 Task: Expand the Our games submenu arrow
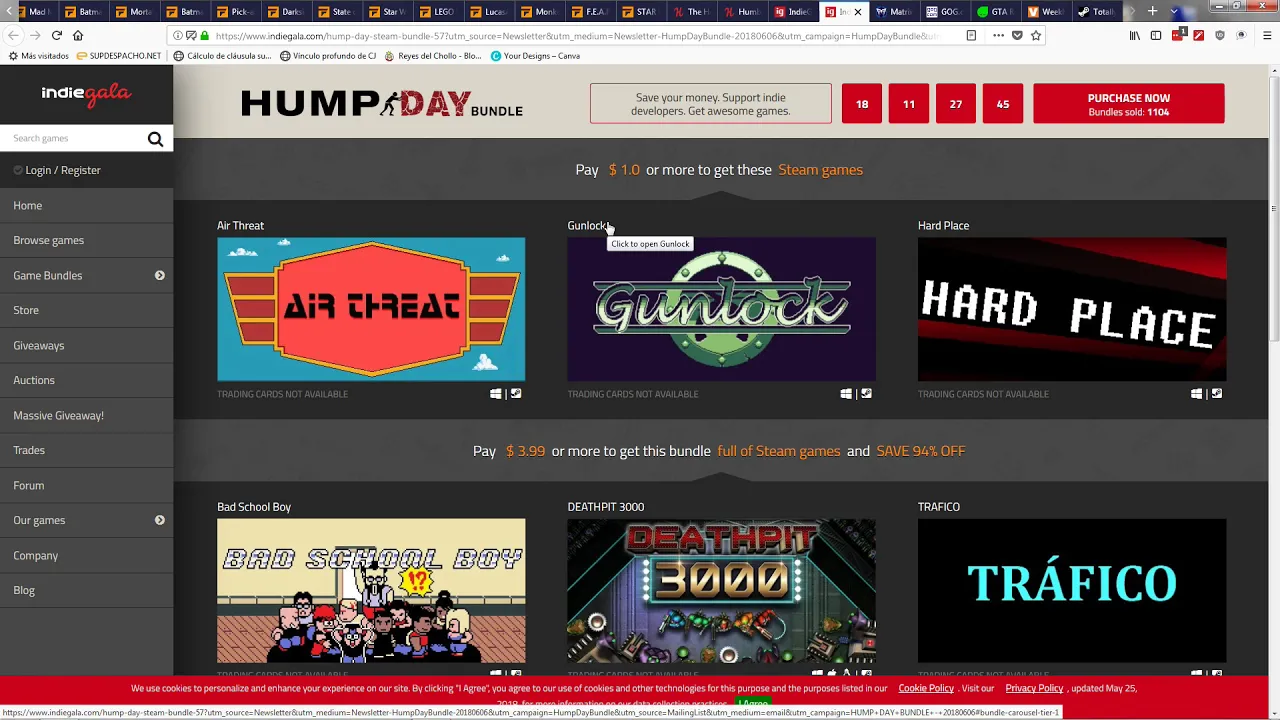(x=159, y=520)
